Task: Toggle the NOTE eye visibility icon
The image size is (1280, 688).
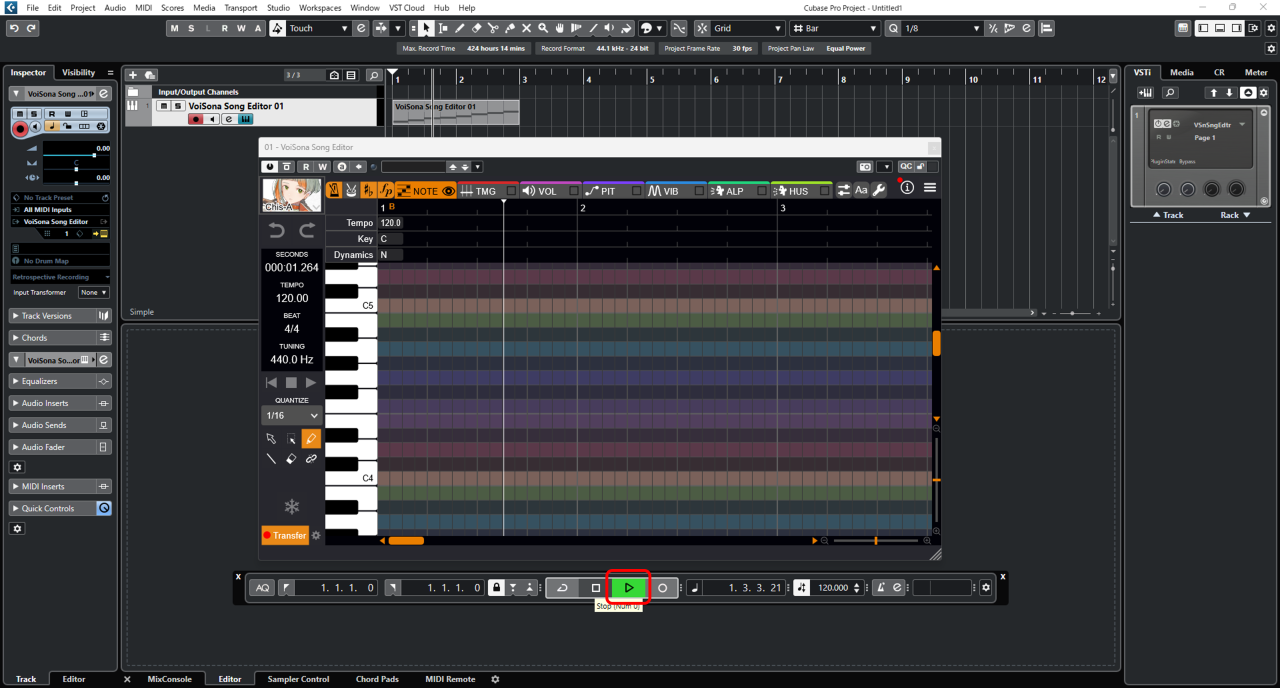Action: (449, 191)
